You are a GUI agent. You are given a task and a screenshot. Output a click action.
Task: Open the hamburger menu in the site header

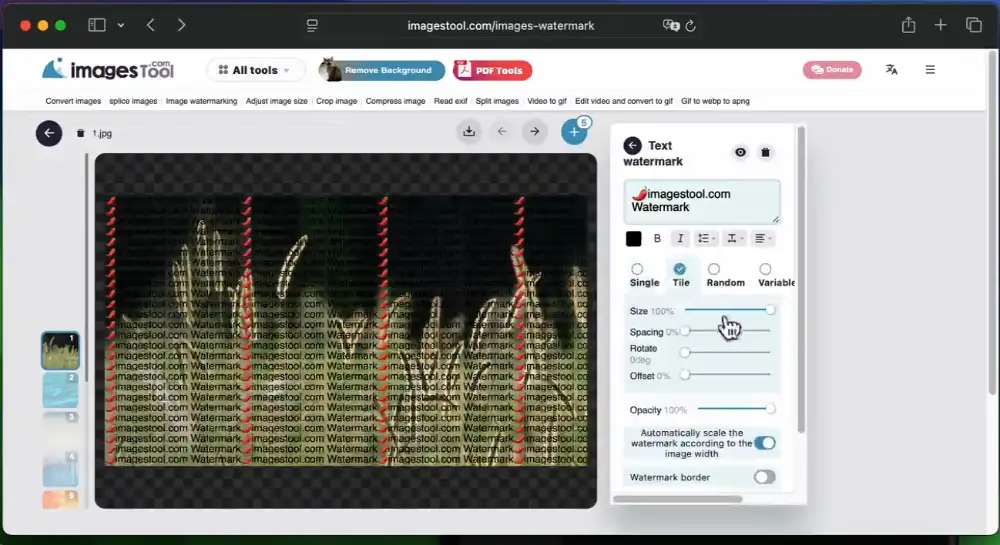click(930, 70)
